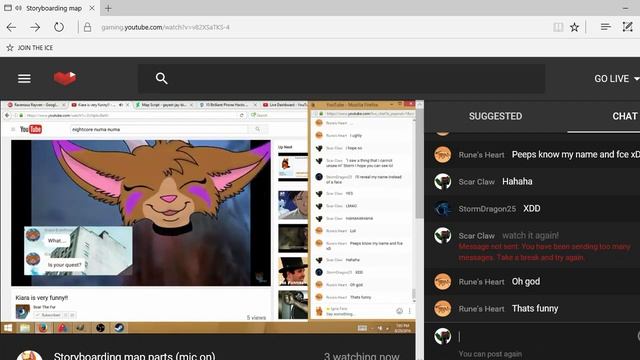Make a web note

point(627,27)
